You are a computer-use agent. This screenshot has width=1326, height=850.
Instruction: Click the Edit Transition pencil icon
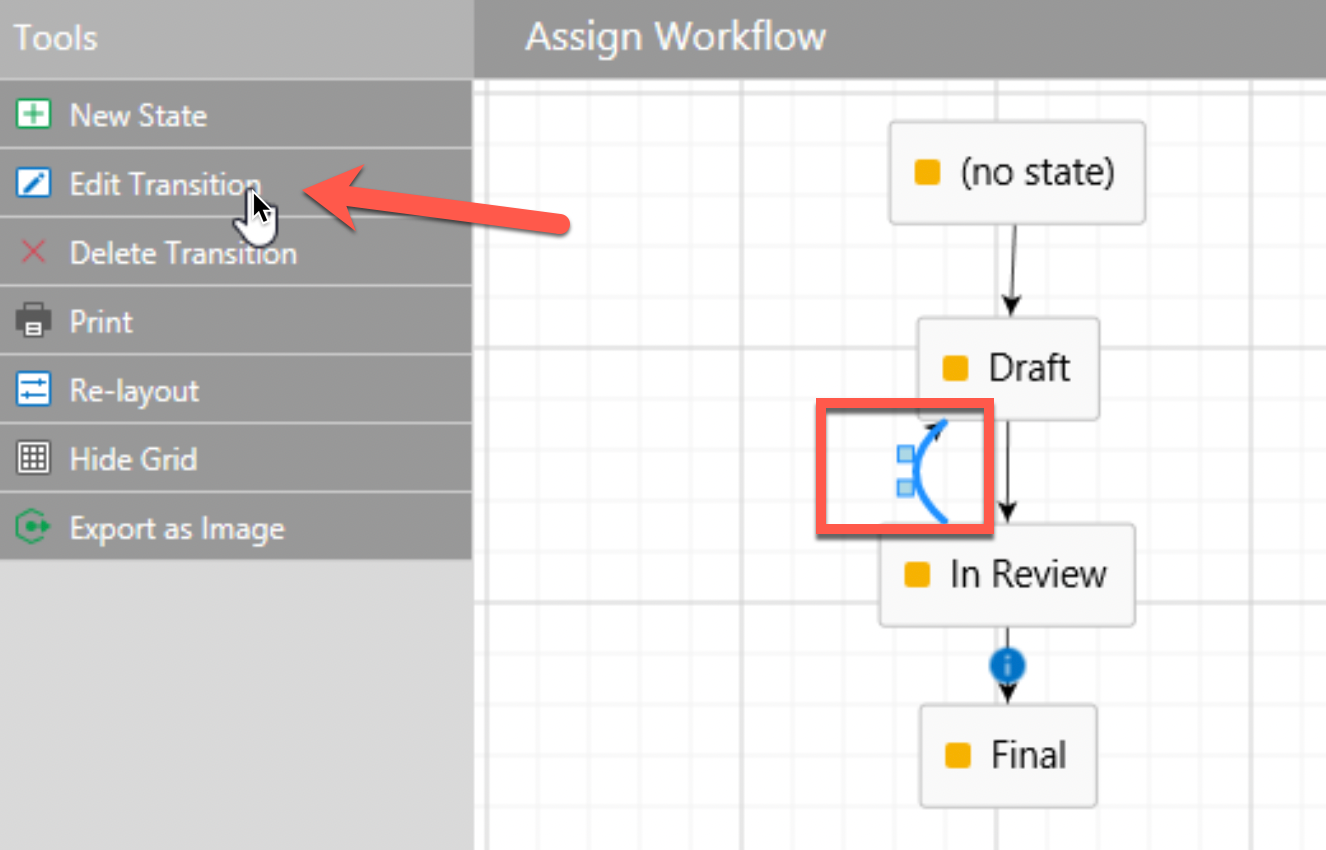[34, 184]
